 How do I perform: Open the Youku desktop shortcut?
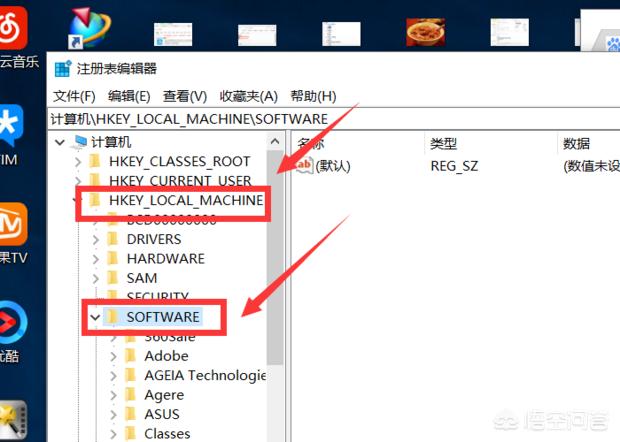tap(14, 322)
